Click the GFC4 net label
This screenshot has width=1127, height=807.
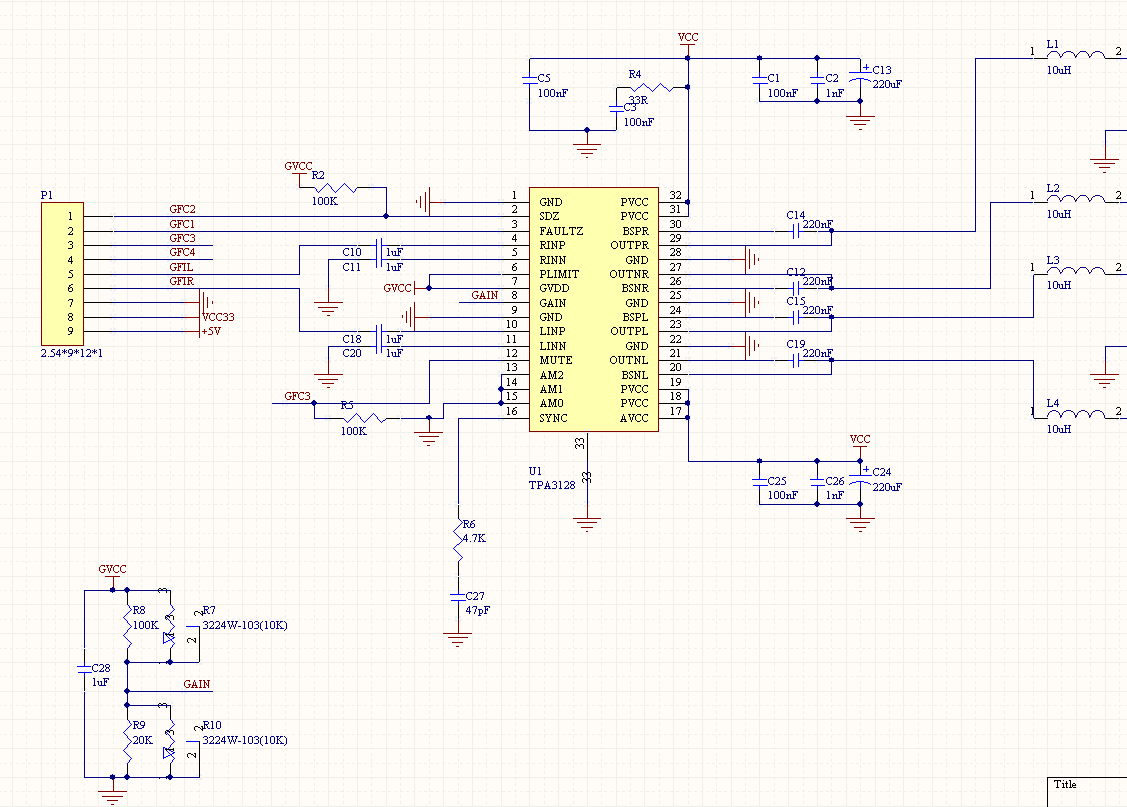pyautogui.click(x=183, y=252)
